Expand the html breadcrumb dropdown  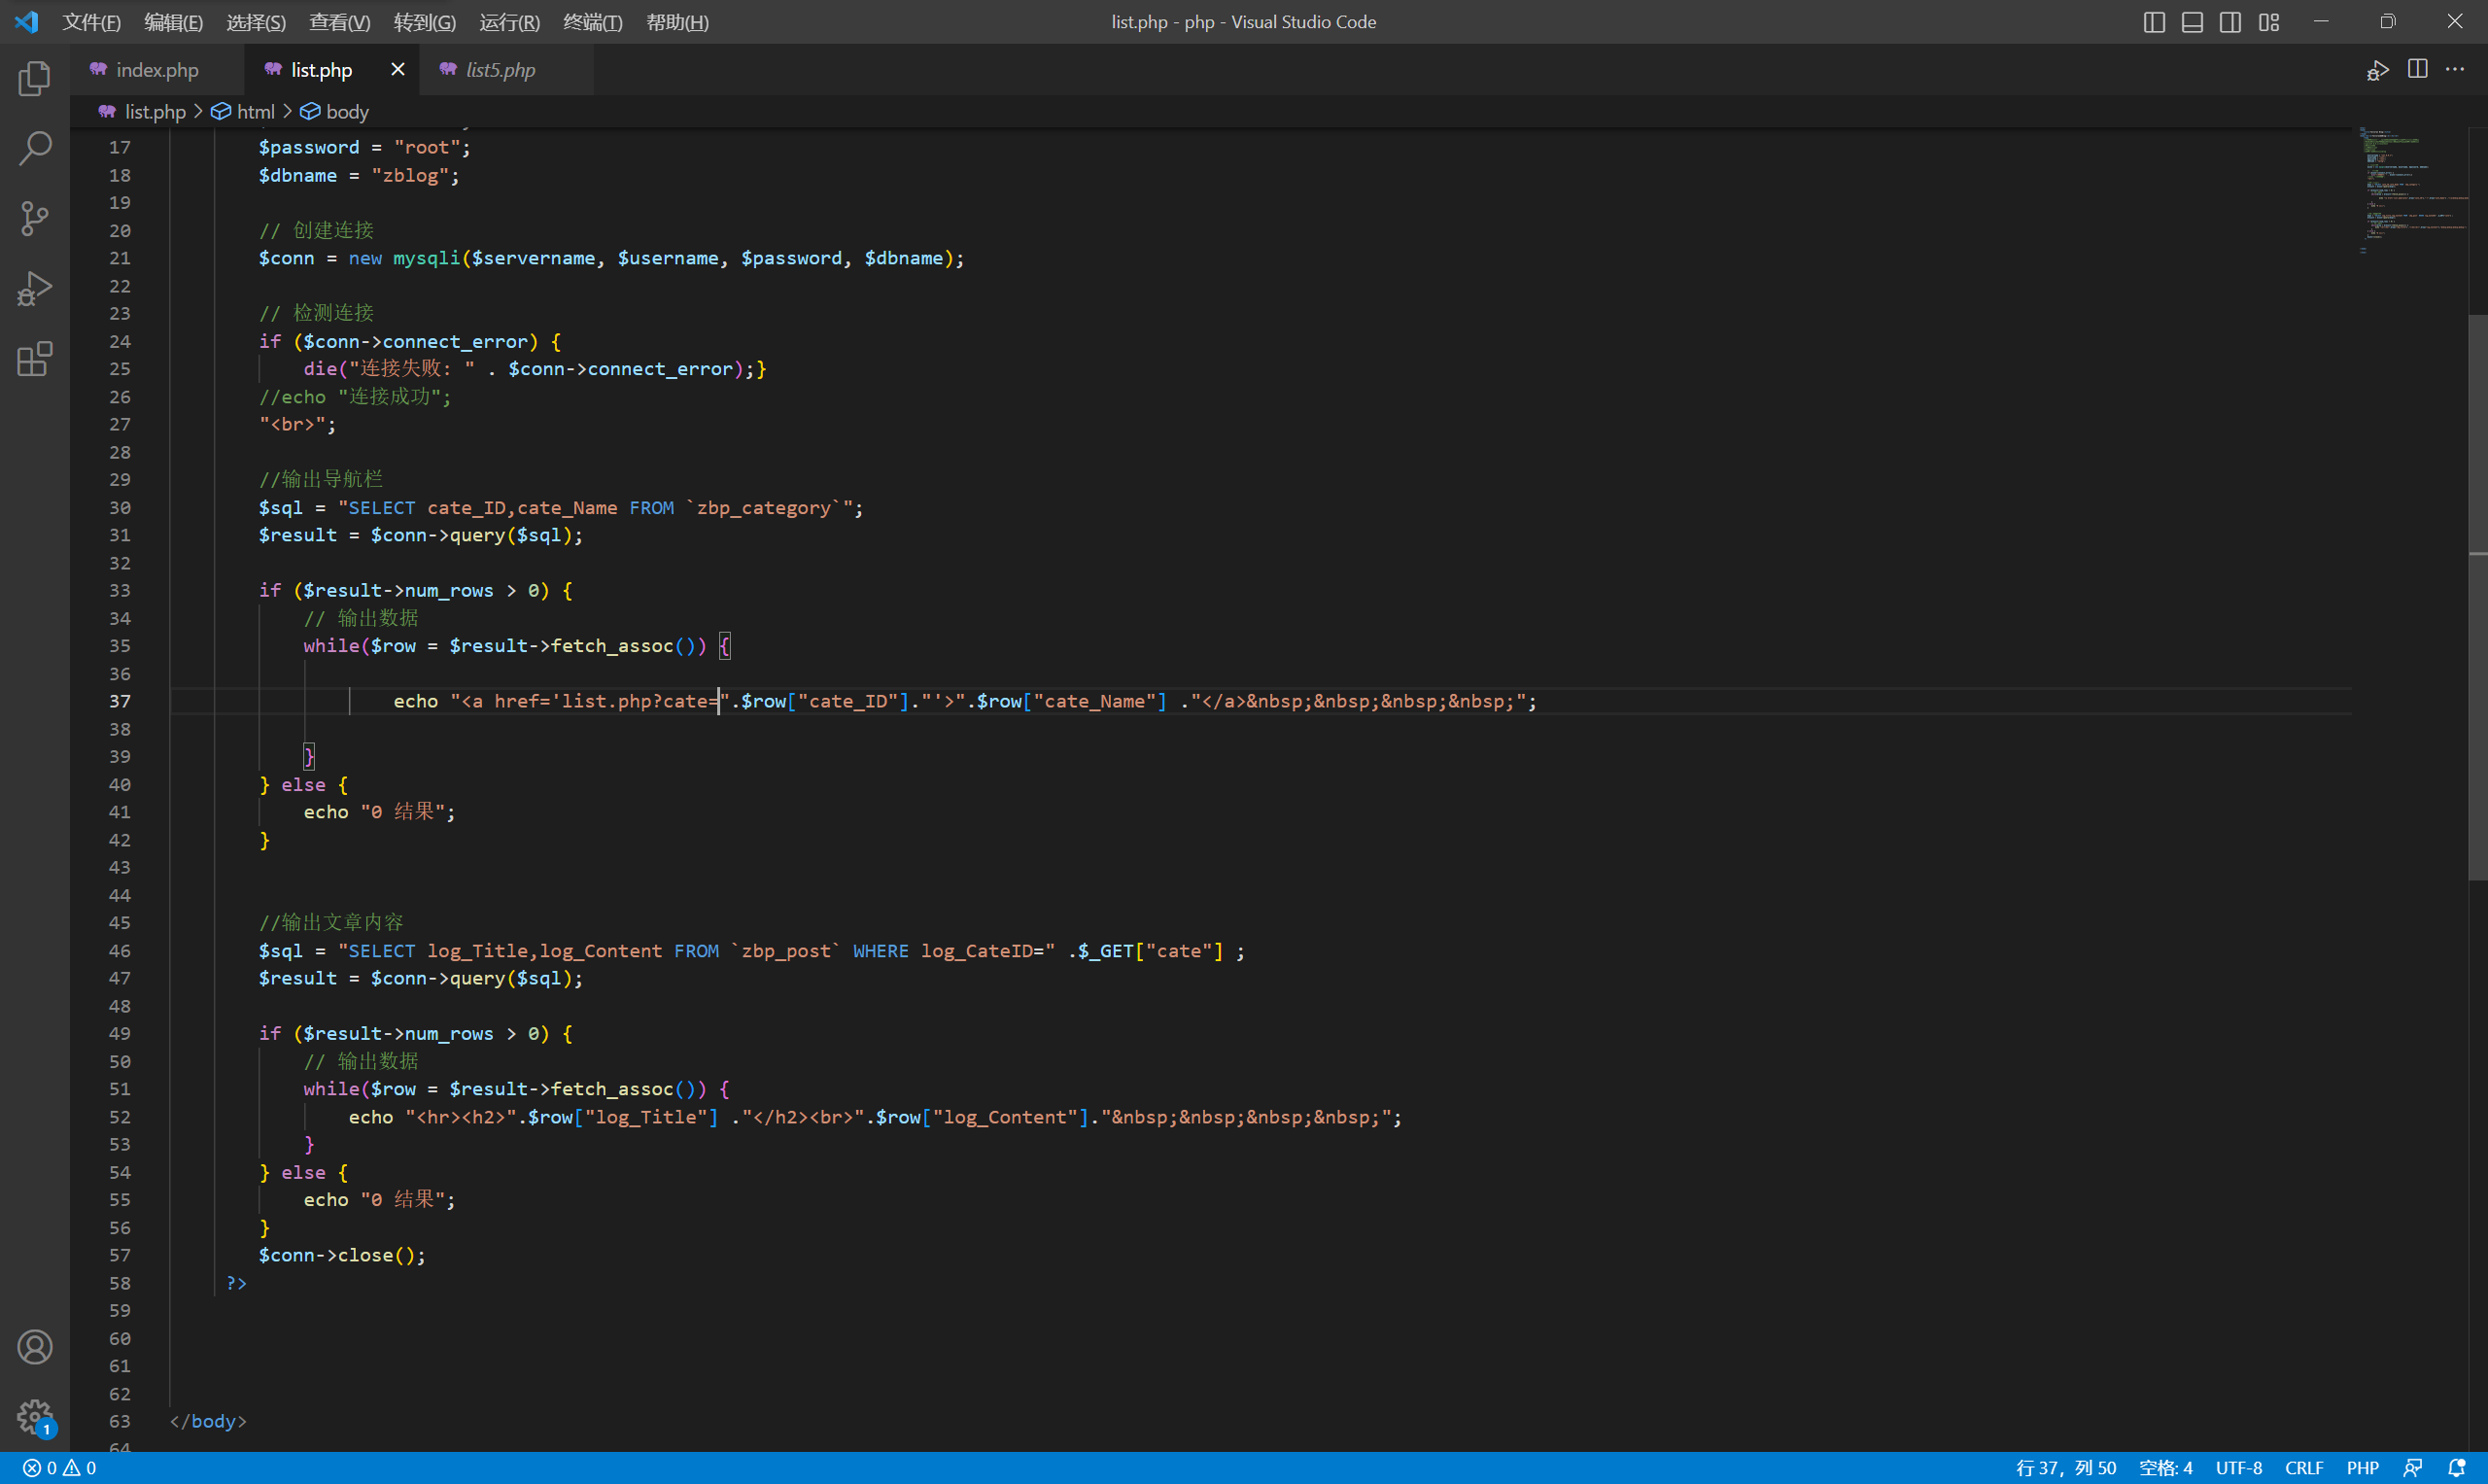[255, 112]
